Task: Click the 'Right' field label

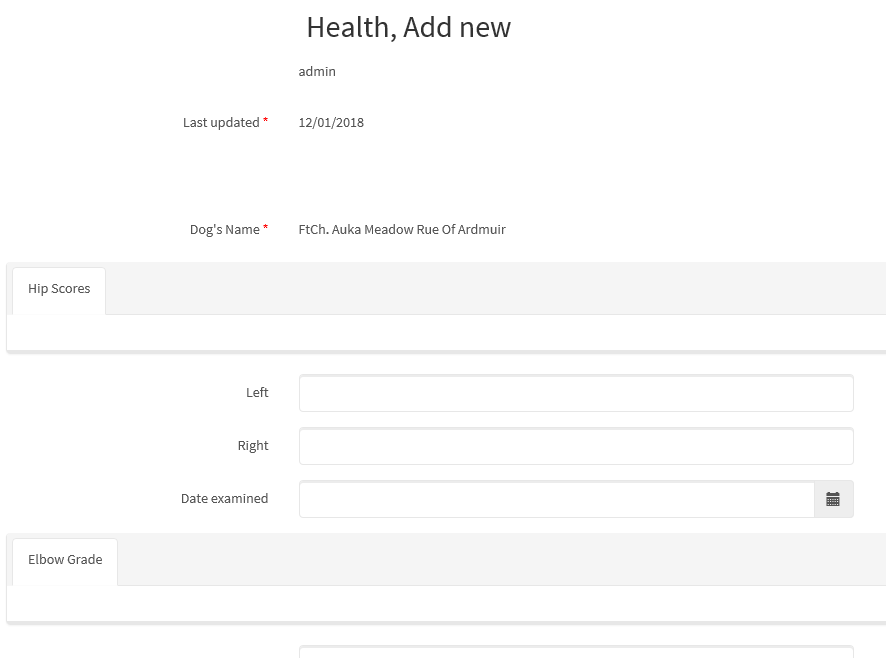Action: click(253, 445)
